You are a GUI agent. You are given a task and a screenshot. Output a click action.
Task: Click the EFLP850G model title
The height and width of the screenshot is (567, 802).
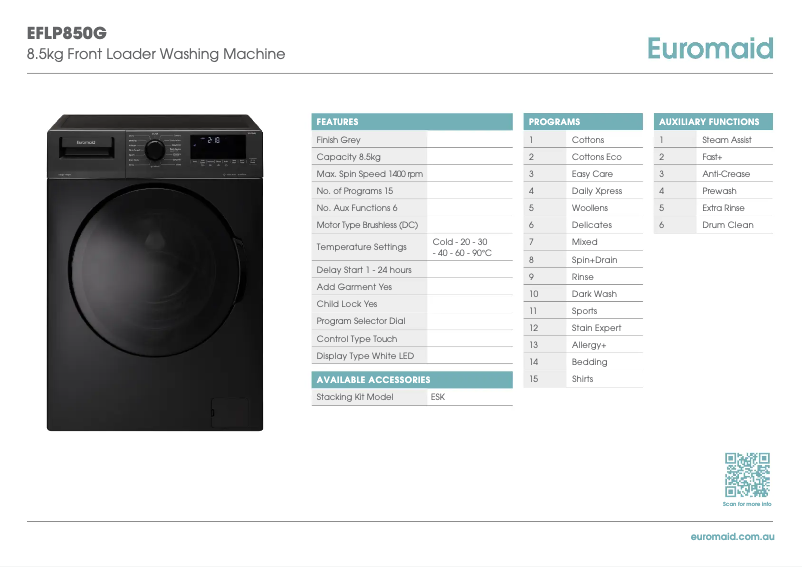[x=66, y=32]
